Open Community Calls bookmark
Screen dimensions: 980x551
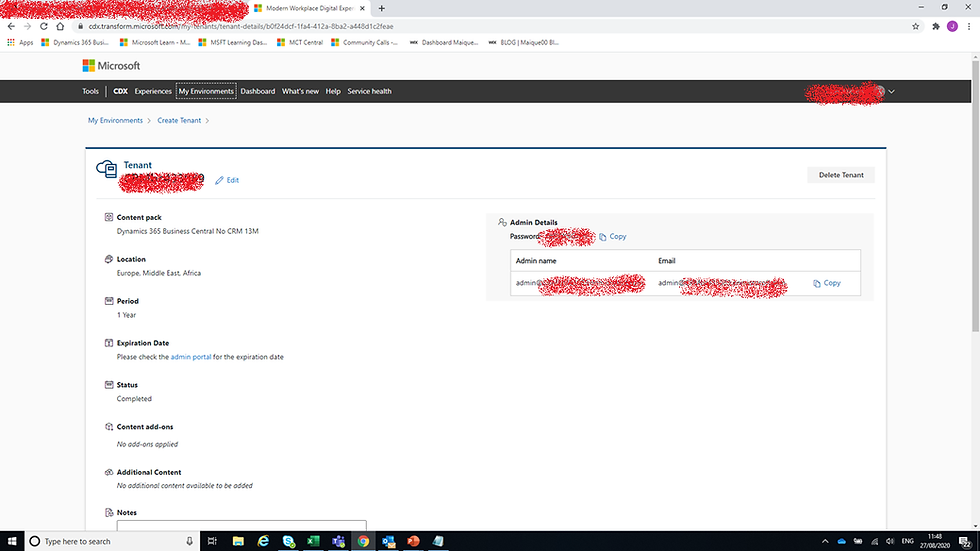(x=364, y=42)
